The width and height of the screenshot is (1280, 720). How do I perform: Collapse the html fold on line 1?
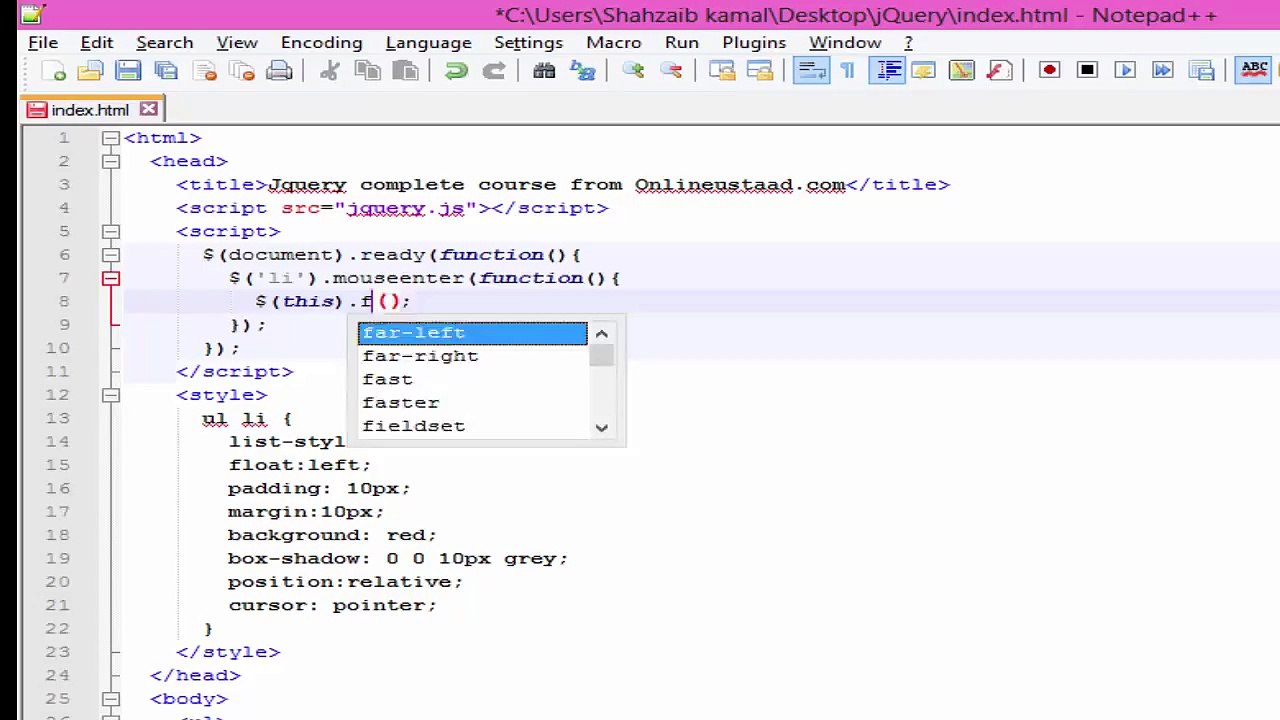(111, 138)
